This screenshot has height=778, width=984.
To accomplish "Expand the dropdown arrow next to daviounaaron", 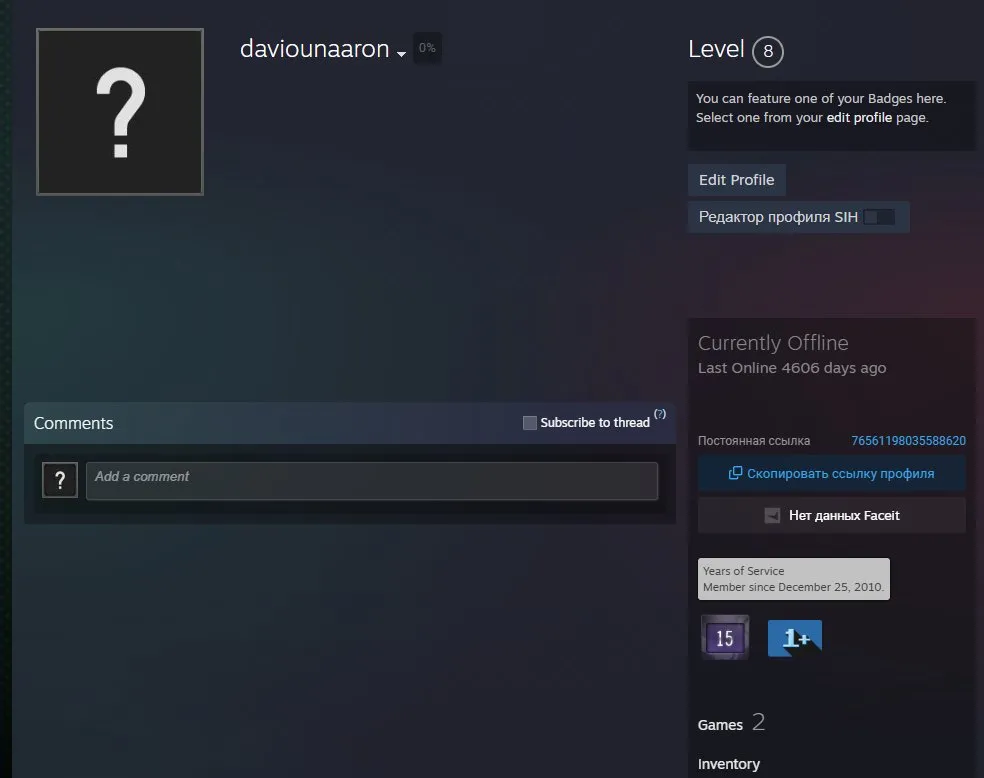I will pos(402,54).
